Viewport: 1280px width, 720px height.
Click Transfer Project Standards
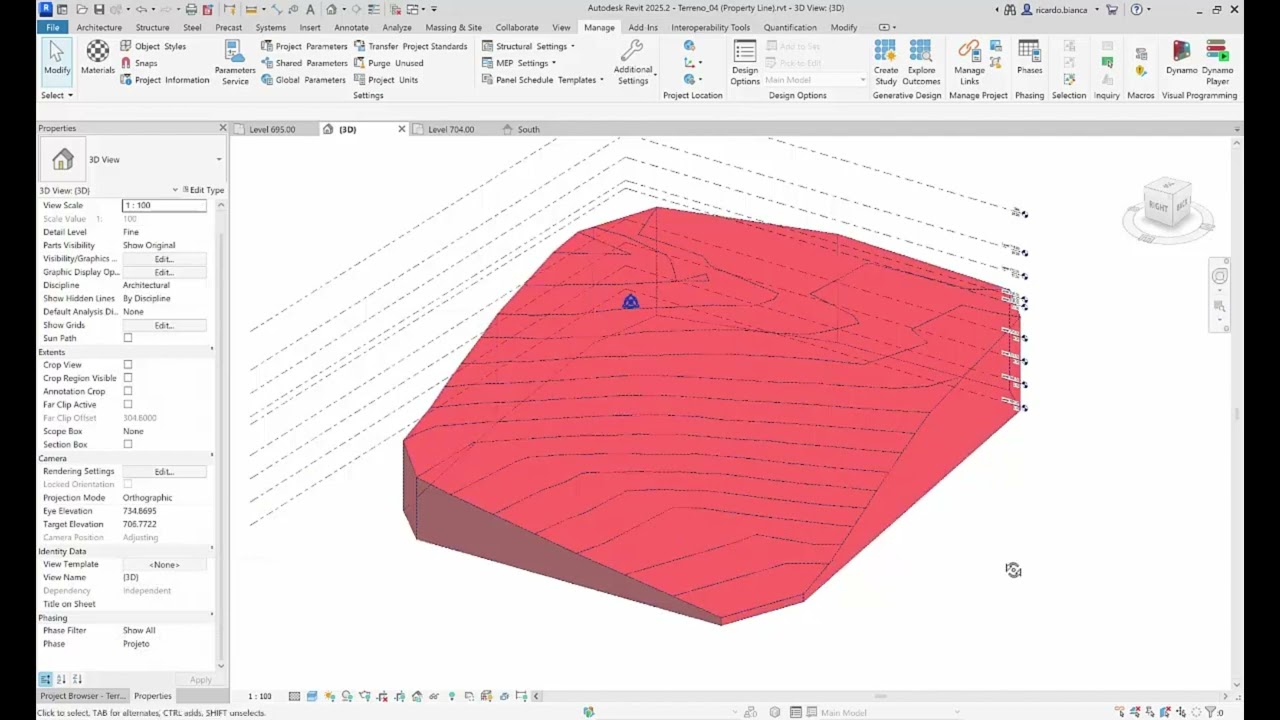pyautogui.click(x=410, y=46)
